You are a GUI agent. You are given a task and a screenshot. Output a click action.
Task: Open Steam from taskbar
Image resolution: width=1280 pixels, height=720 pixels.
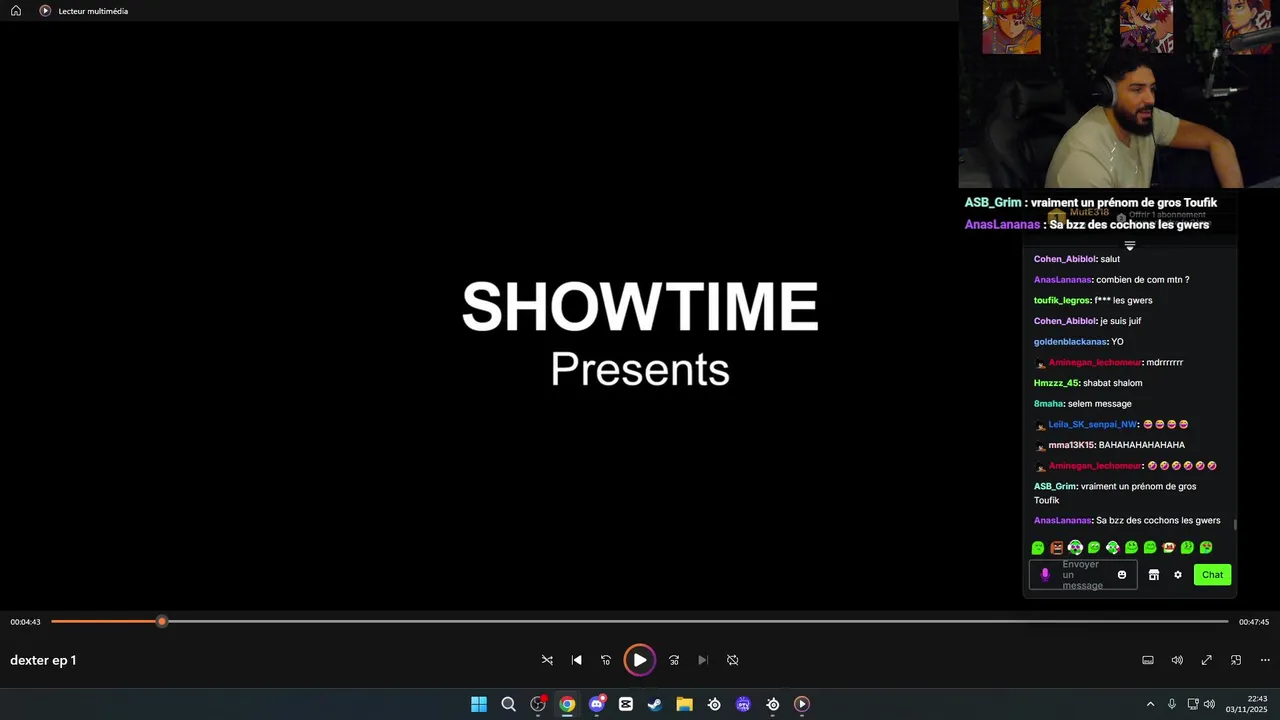(655, 704)
